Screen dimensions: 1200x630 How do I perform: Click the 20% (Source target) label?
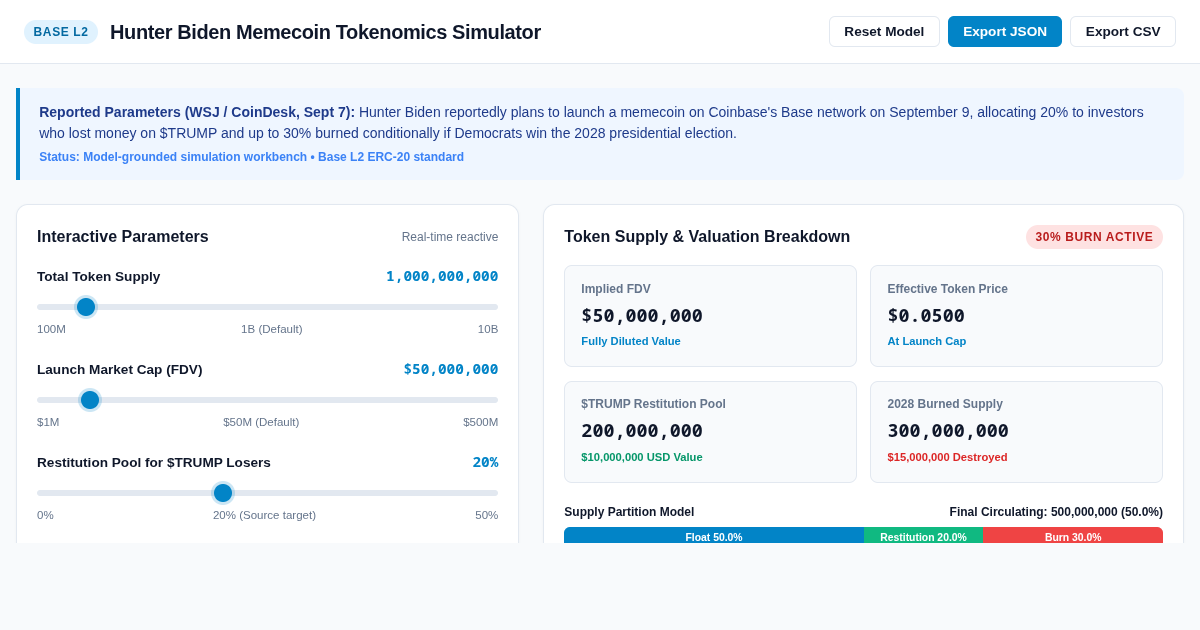[x=264, y=515]
